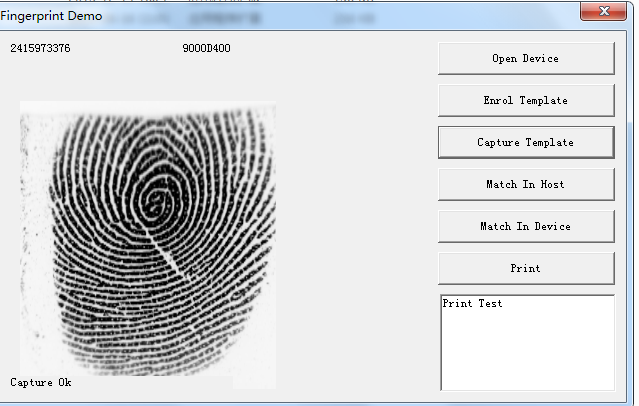Click the Fingerprint Demo title bar text

pos(51,16)
